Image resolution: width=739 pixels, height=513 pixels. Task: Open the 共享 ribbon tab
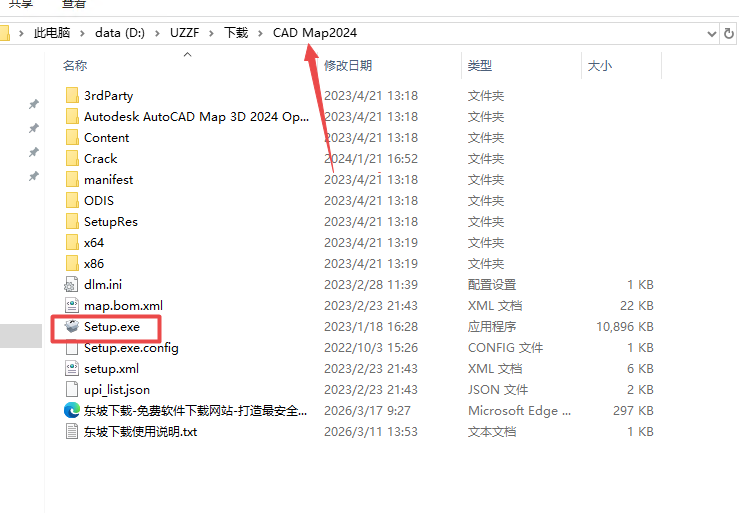pos(19,4)
